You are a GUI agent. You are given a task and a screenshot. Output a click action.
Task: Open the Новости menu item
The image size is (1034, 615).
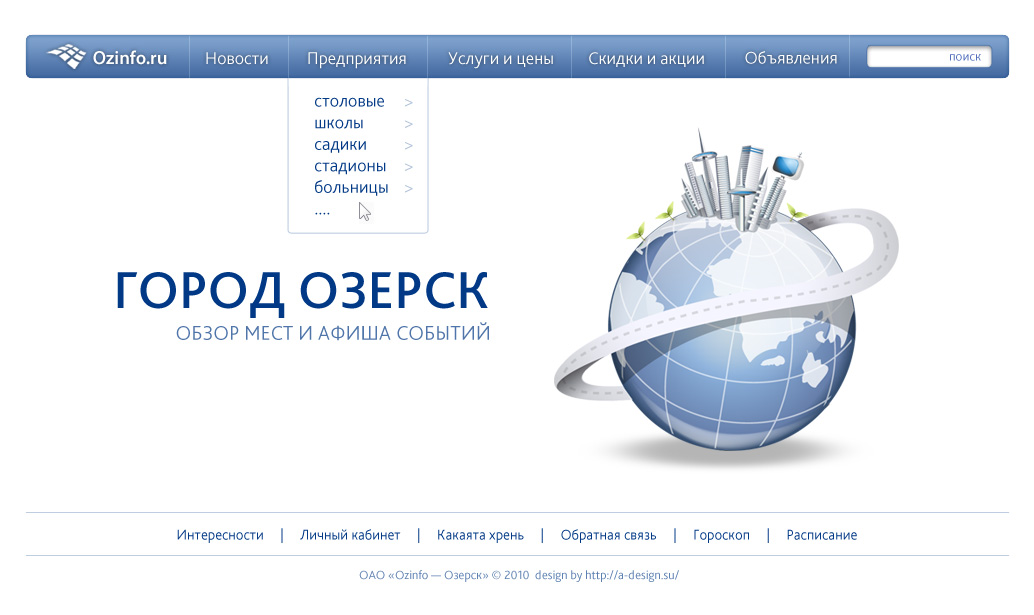click(x=237, y=59)
